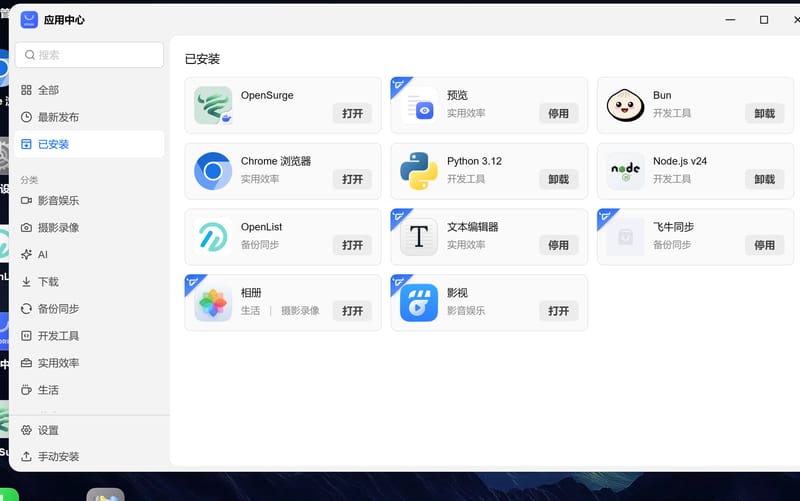This screenshot has width=800, height=501.
Task: Click the official badge on 预览 card
Action: coord(399,85)
